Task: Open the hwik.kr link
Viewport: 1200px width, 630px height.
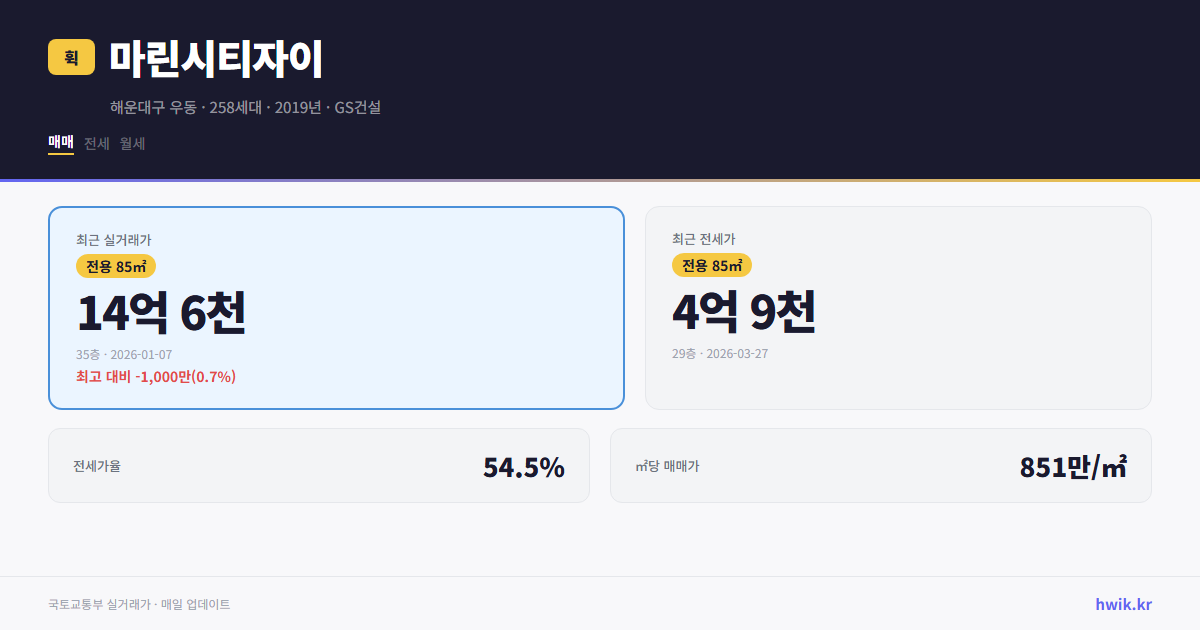Action: pos(1121,604)
